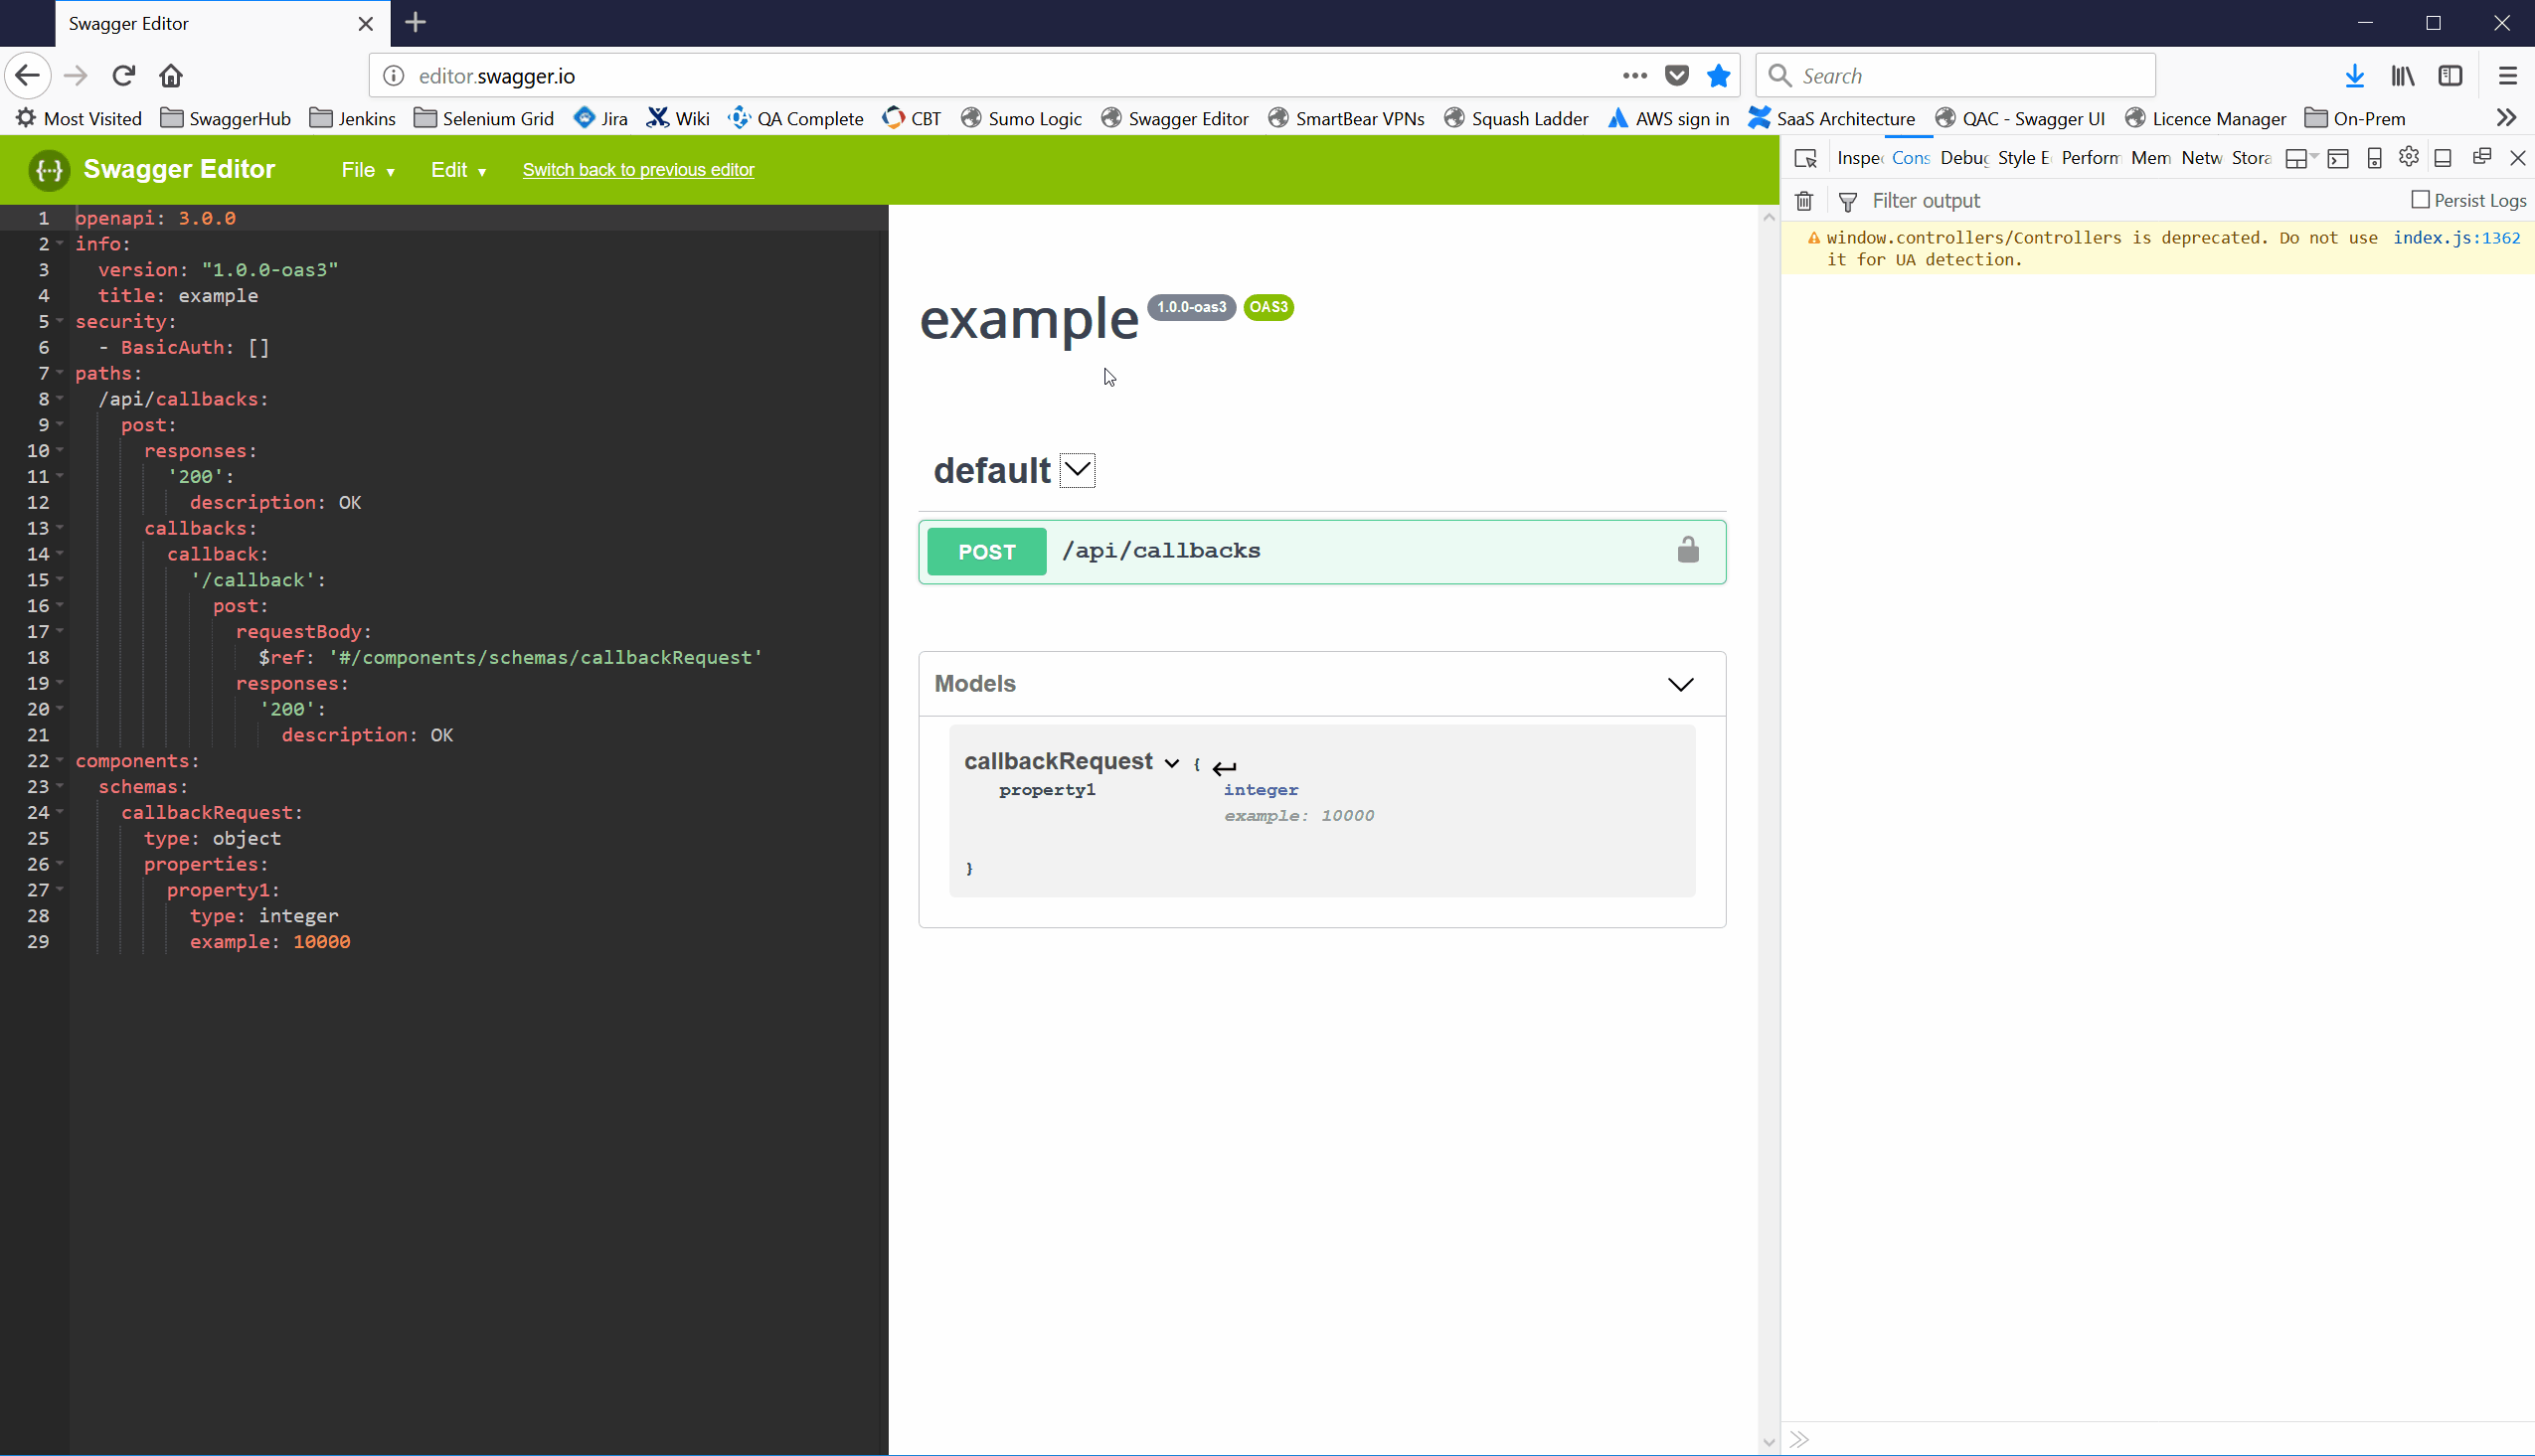The width and height of the screenshot is (2535, 1456).
Task: Click 'Switch back to previous editor' link
Action: tap(638, 170)
